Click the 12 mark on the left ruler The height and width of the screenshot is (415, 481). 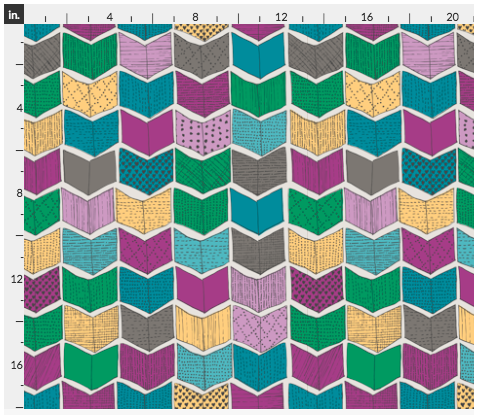(17, 279)
